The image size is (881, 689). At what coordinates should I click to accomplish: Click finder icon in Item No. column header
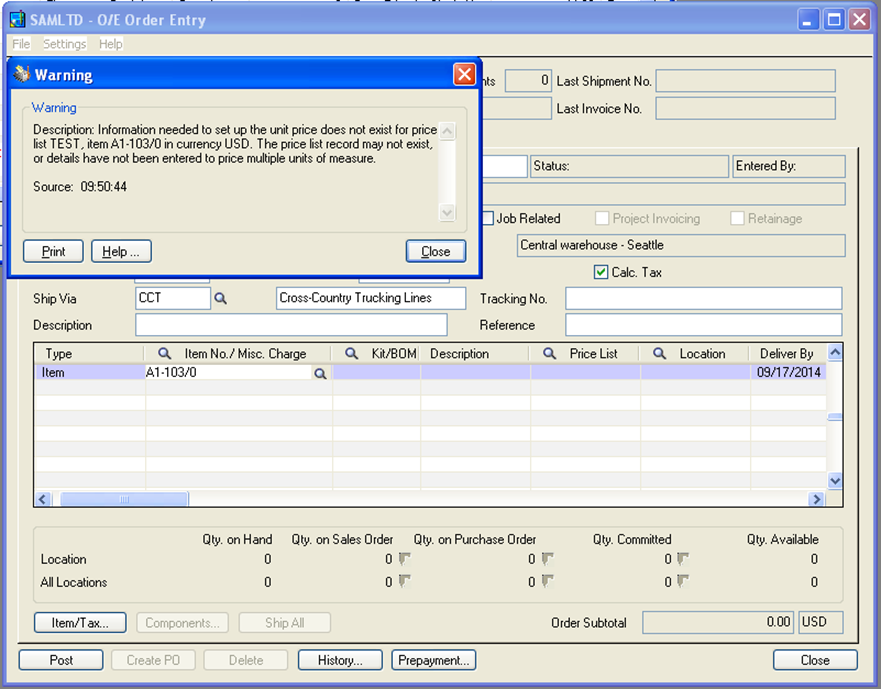pos(164,353)
